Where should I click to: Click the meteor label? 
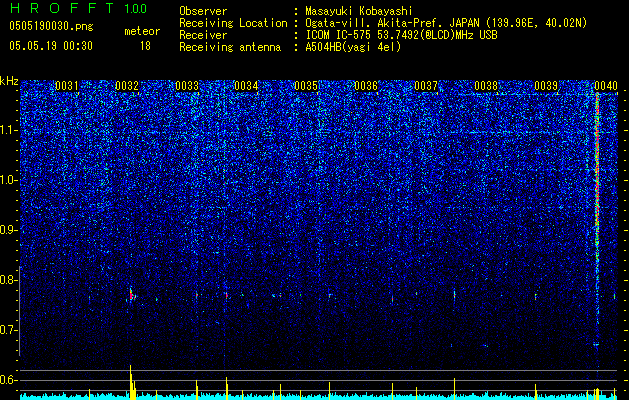142,31
